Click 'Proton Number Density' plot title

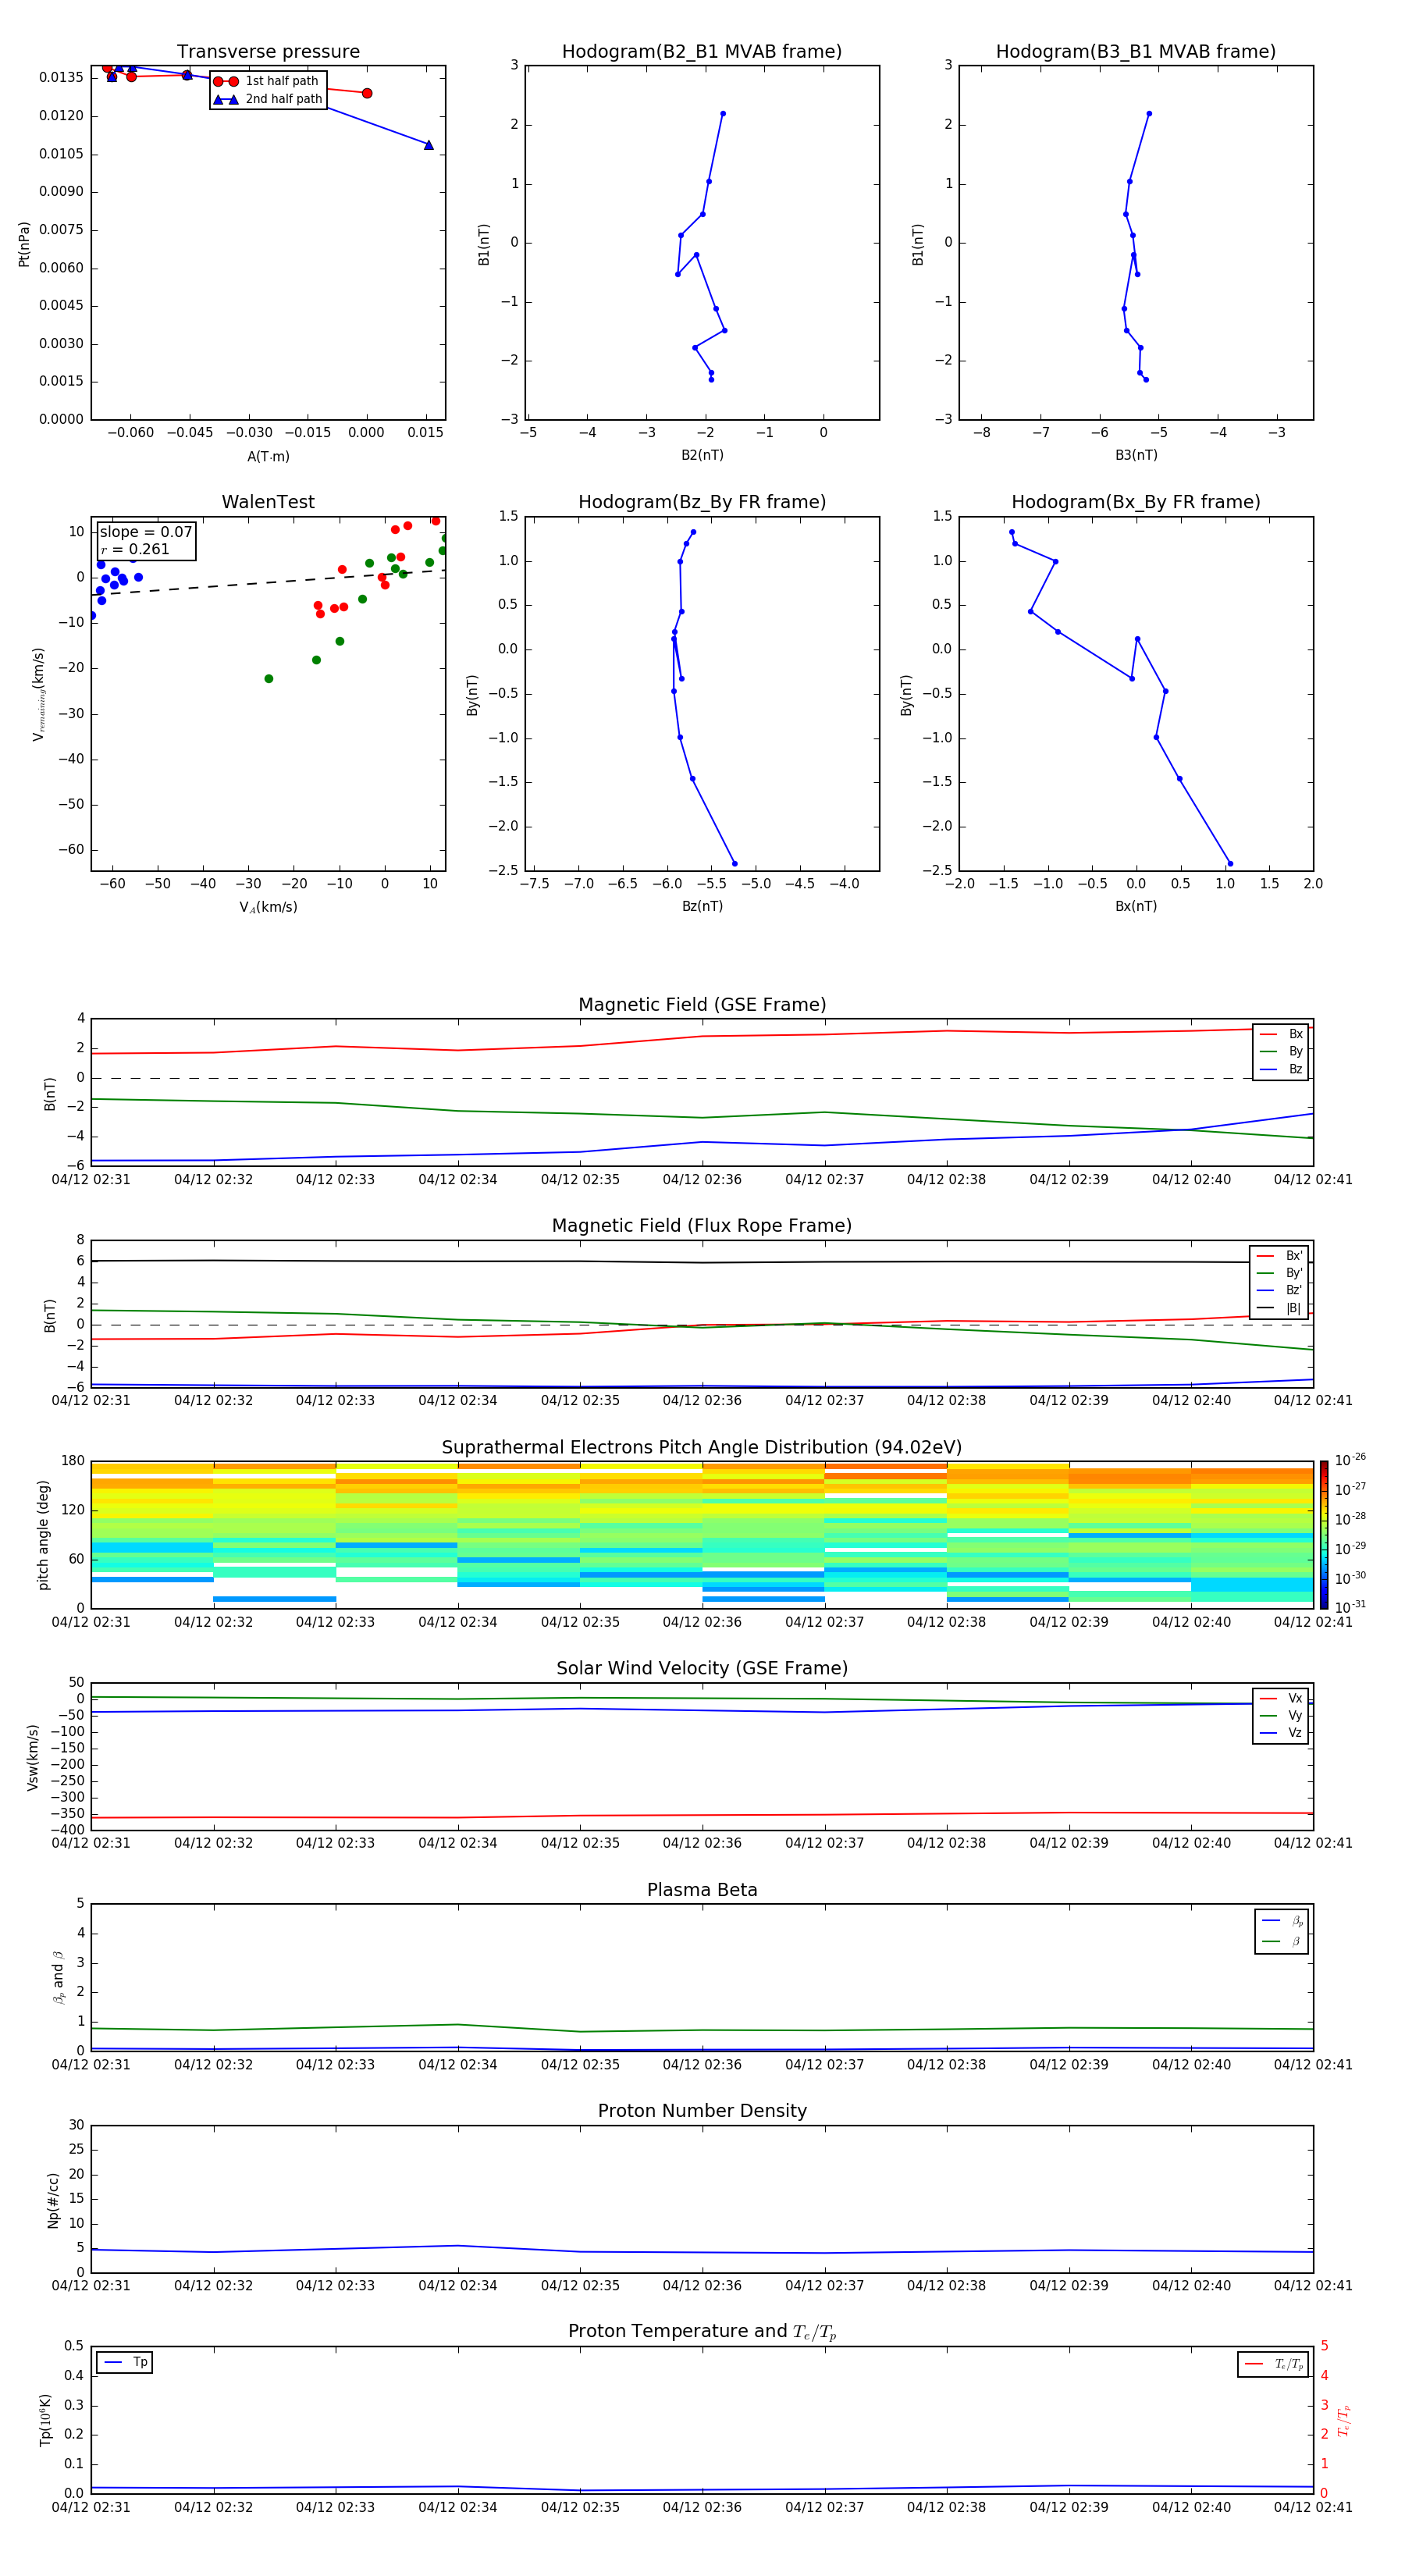pyautogui.click(x=702, y=2111)
